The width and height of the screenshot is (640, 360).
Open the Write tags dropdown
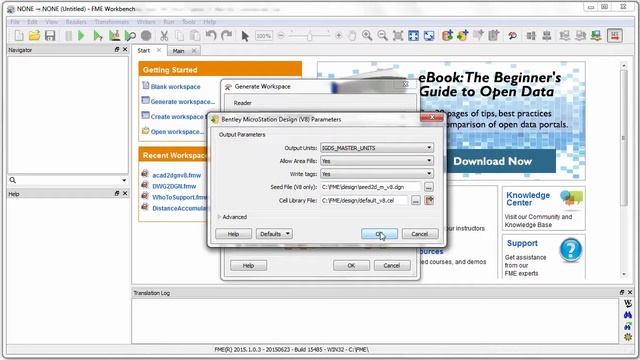tap(377, 174)
